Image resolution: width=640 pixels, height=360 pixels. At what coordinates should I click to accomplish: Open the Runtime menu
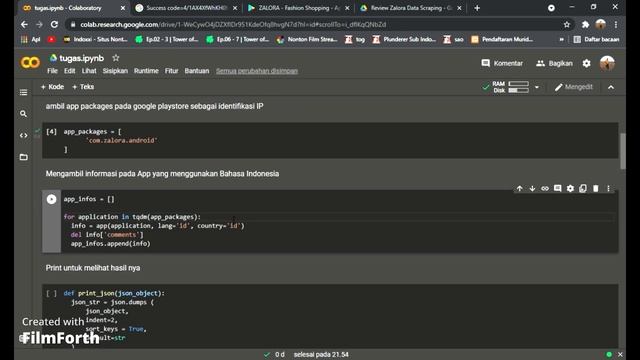tap(146, 71)
